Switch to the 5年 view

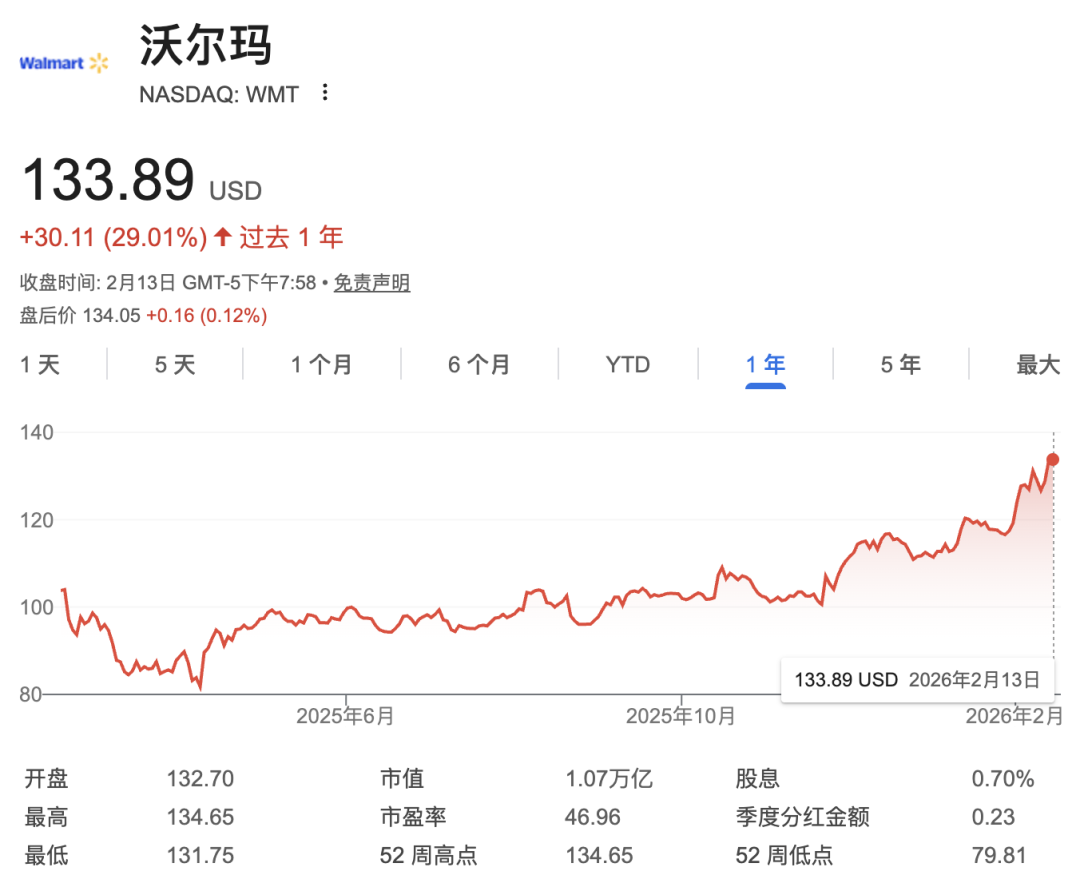click(x=901, y=365)
